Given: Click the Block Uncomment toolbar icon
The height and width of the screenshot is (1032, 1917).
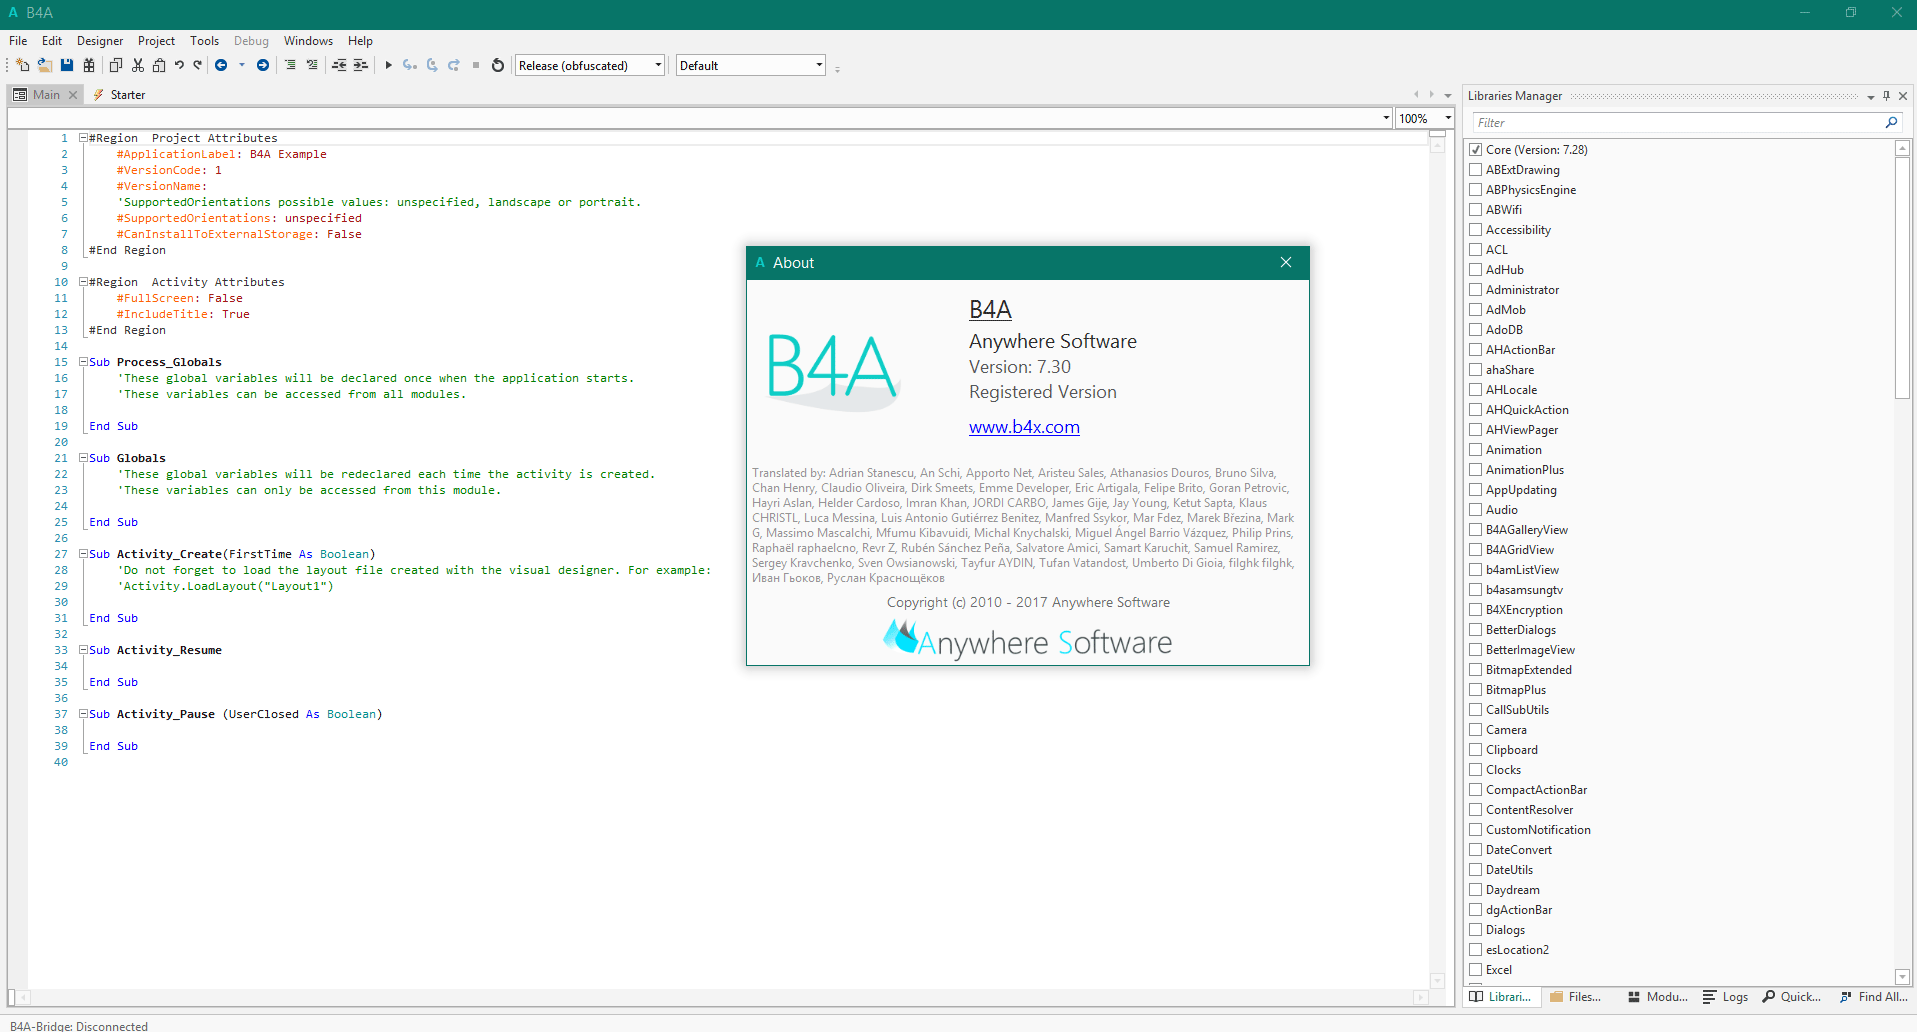Looking at the screenshot, I should tap(312, 65).
